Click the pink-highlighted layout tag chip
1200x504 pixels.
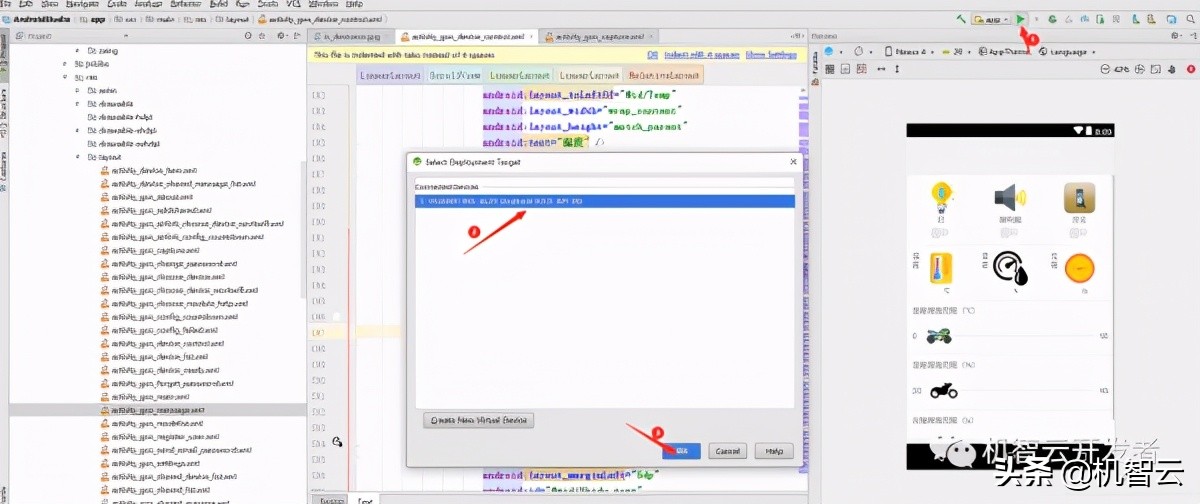[x=663, y=75]
